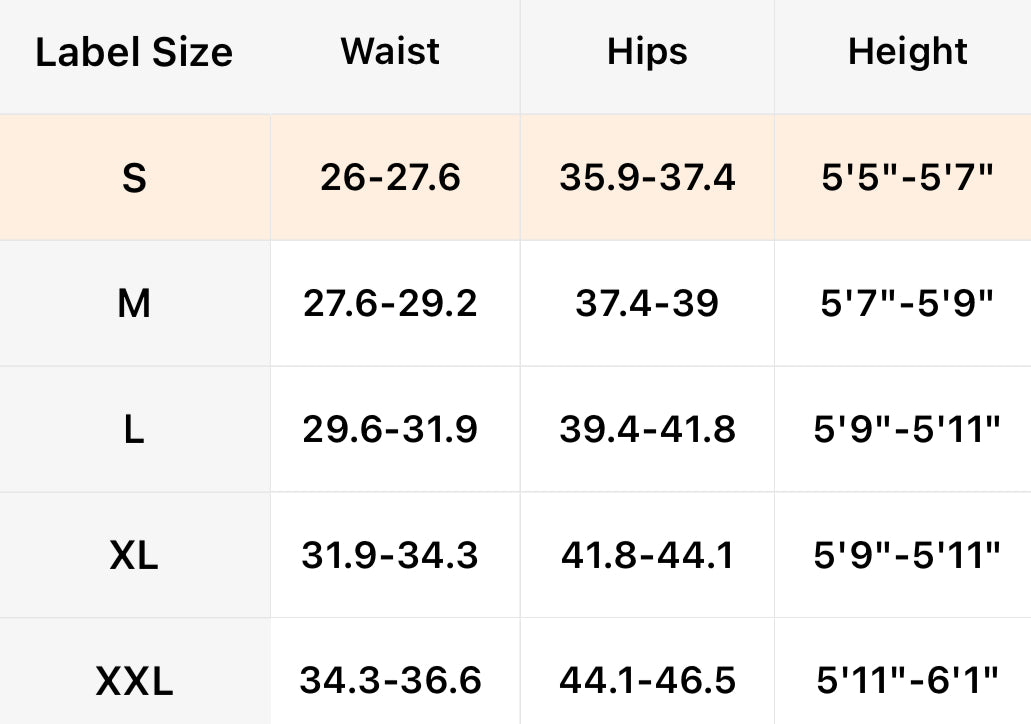Click the Label Size column header

[x=134, y=52]
